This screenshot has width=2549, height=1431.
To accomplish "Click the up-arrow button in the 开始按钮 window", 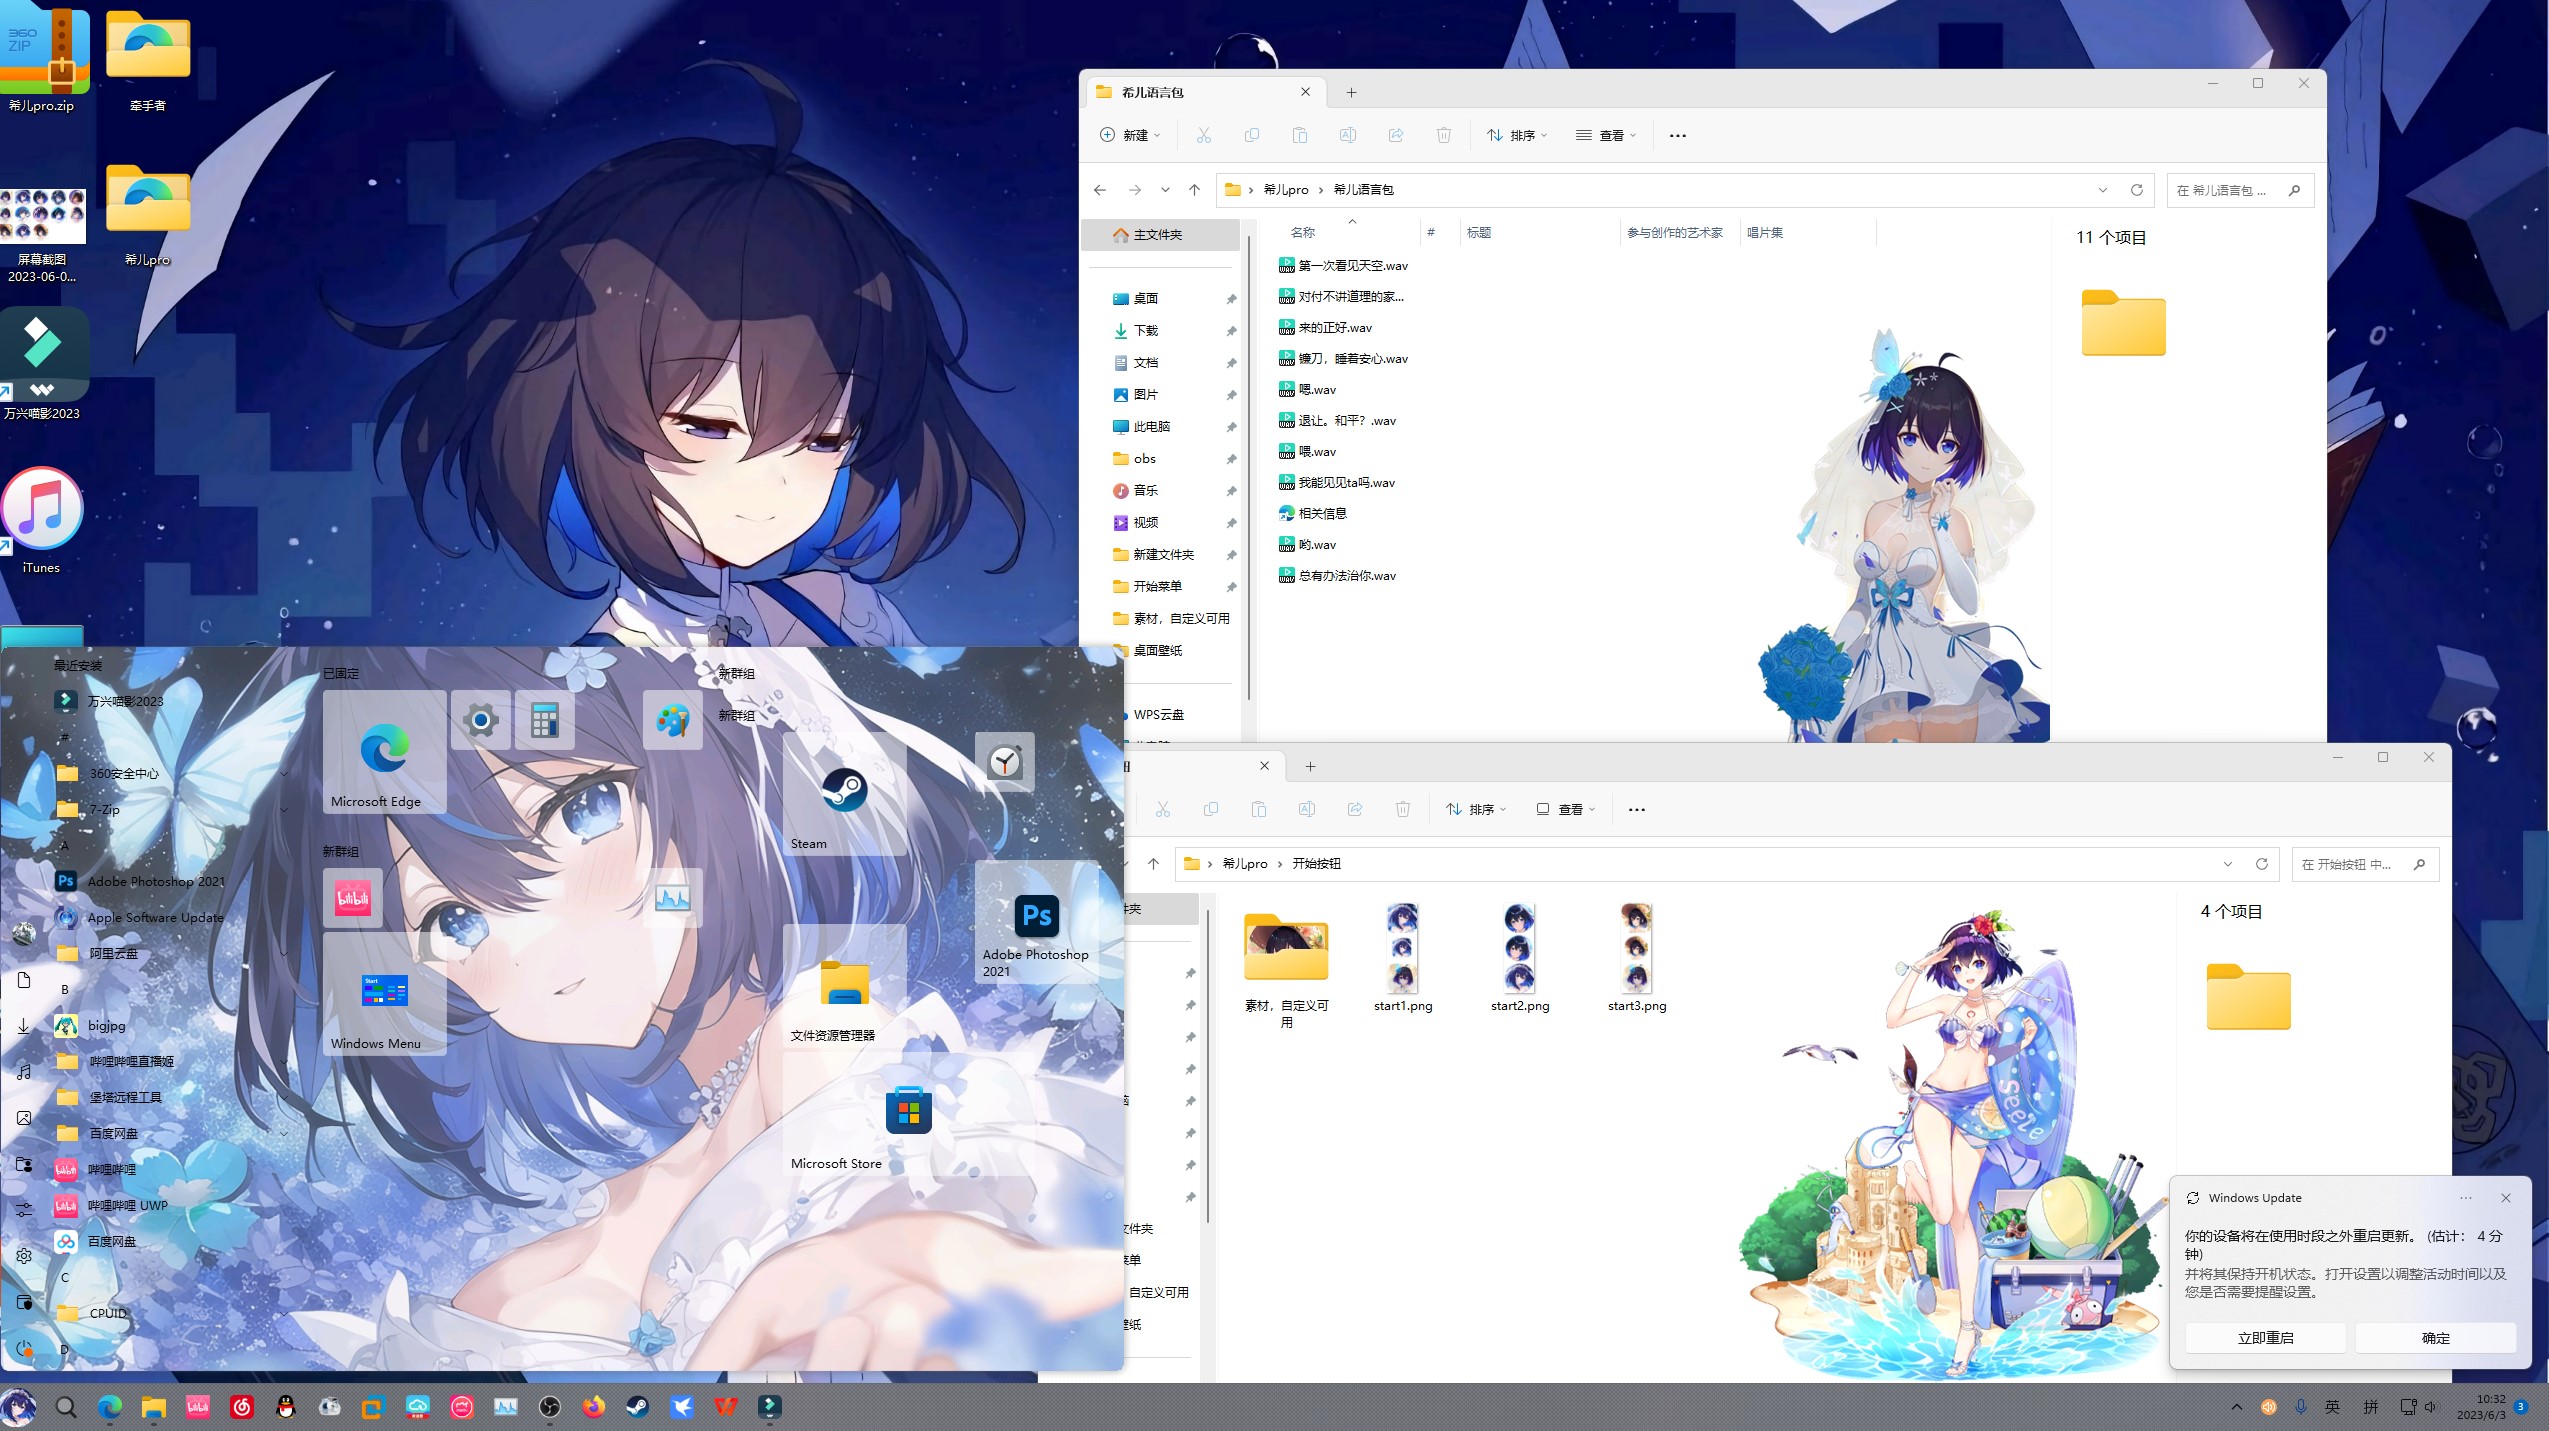I will pos(1153,864).
